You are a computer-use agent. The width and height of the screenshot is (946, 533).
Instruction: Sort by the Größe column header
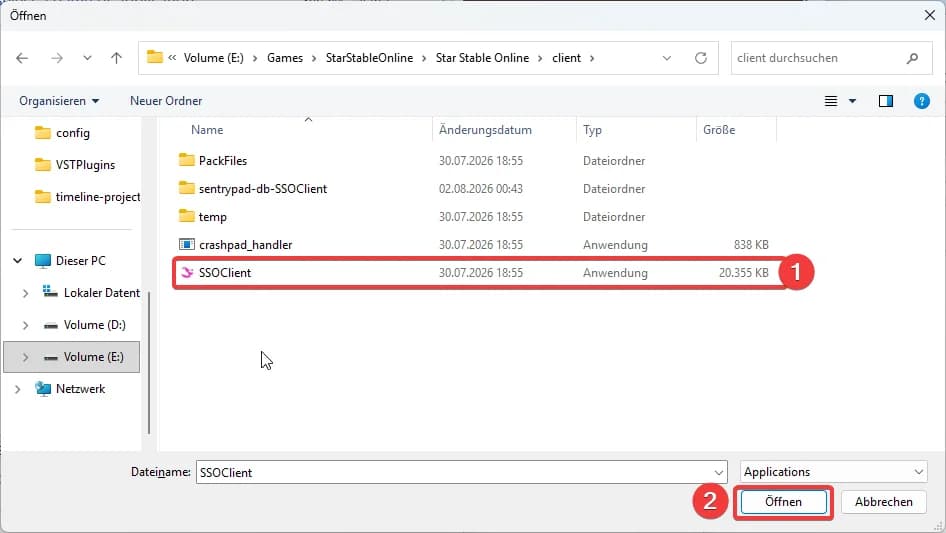click(719, 130)
